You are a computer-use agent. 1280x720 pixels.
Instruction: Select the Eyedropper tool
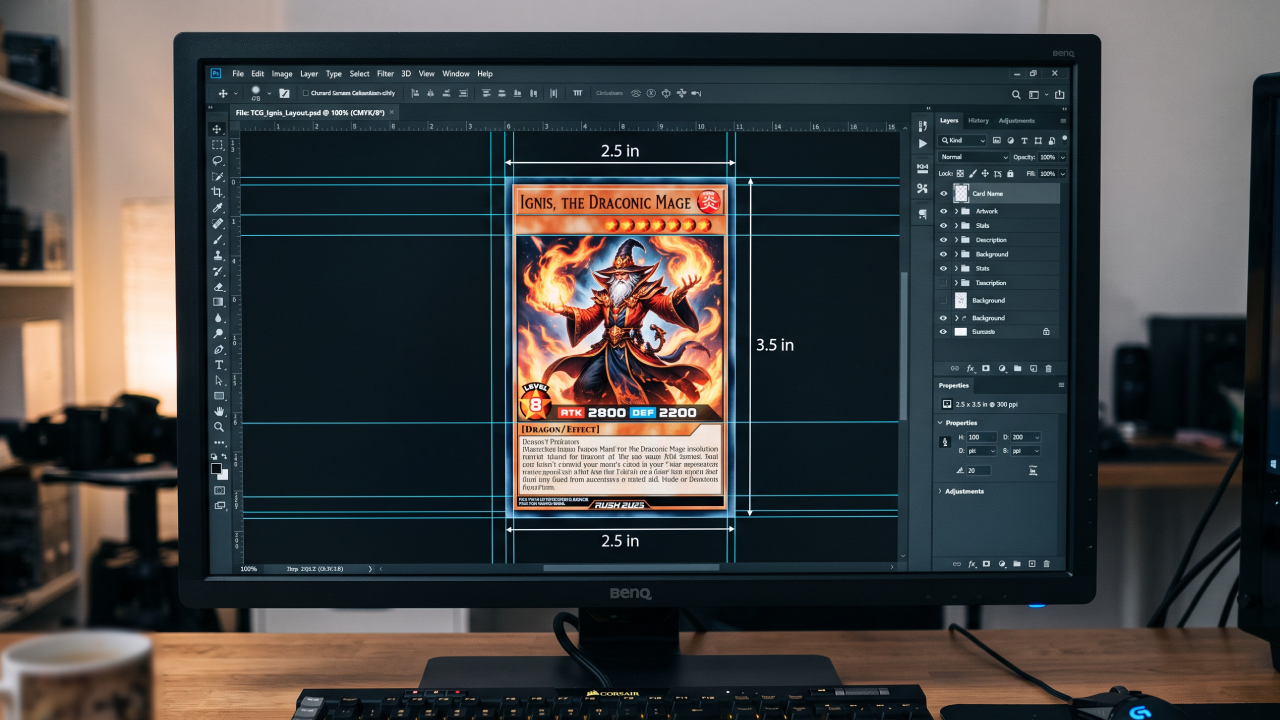pos(217,208)
